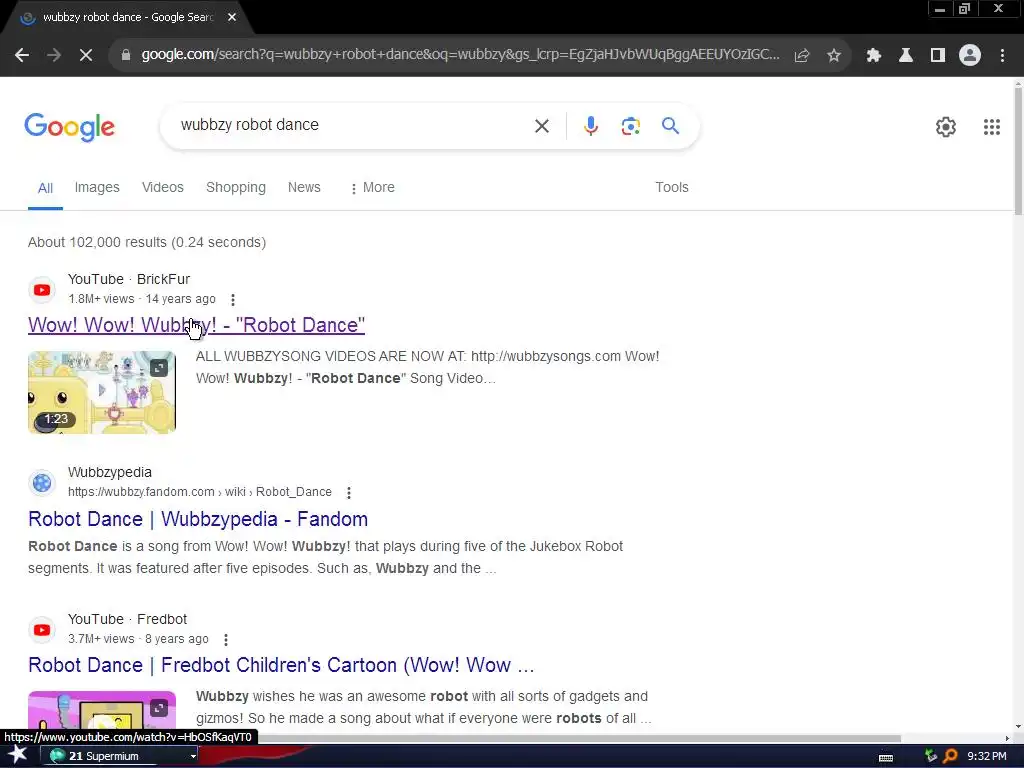This screenshot has width=1024, height=768.
Task: Open Robot Dance Fredbot Children's Cartoon link
Action: coord(281,665)
